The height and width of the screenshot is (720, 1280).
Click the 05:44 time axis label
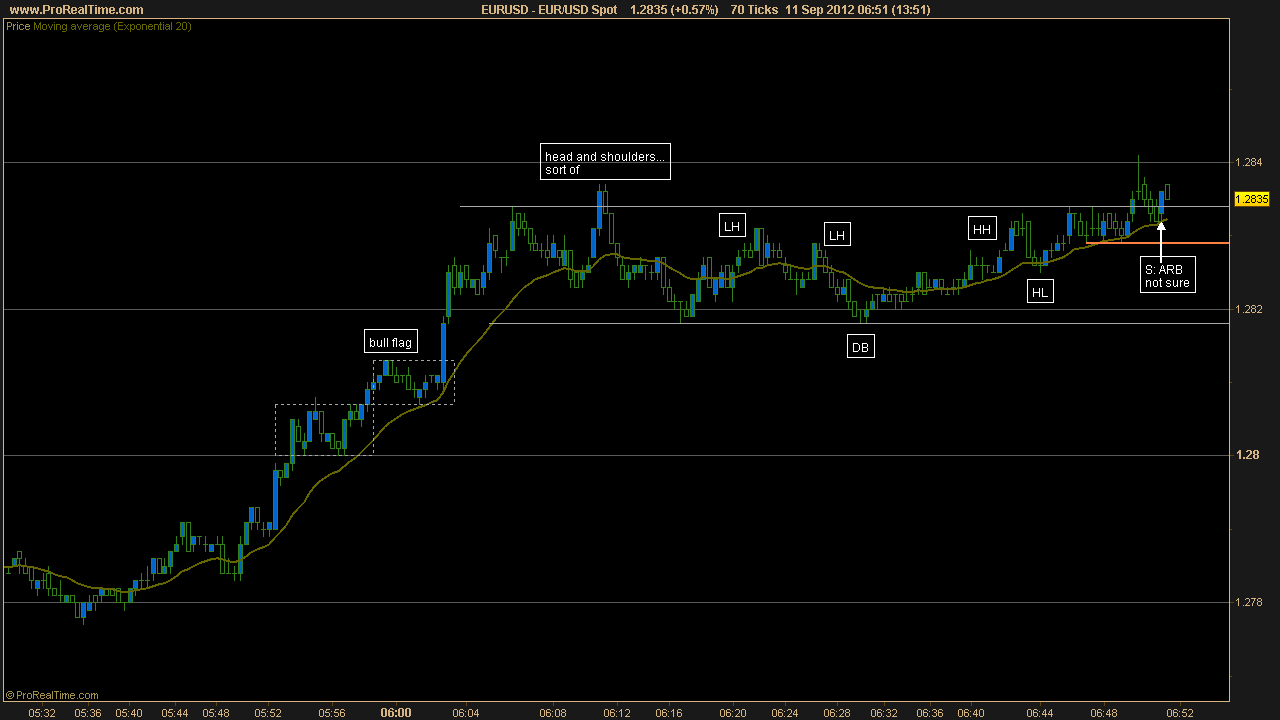[175, 713]
